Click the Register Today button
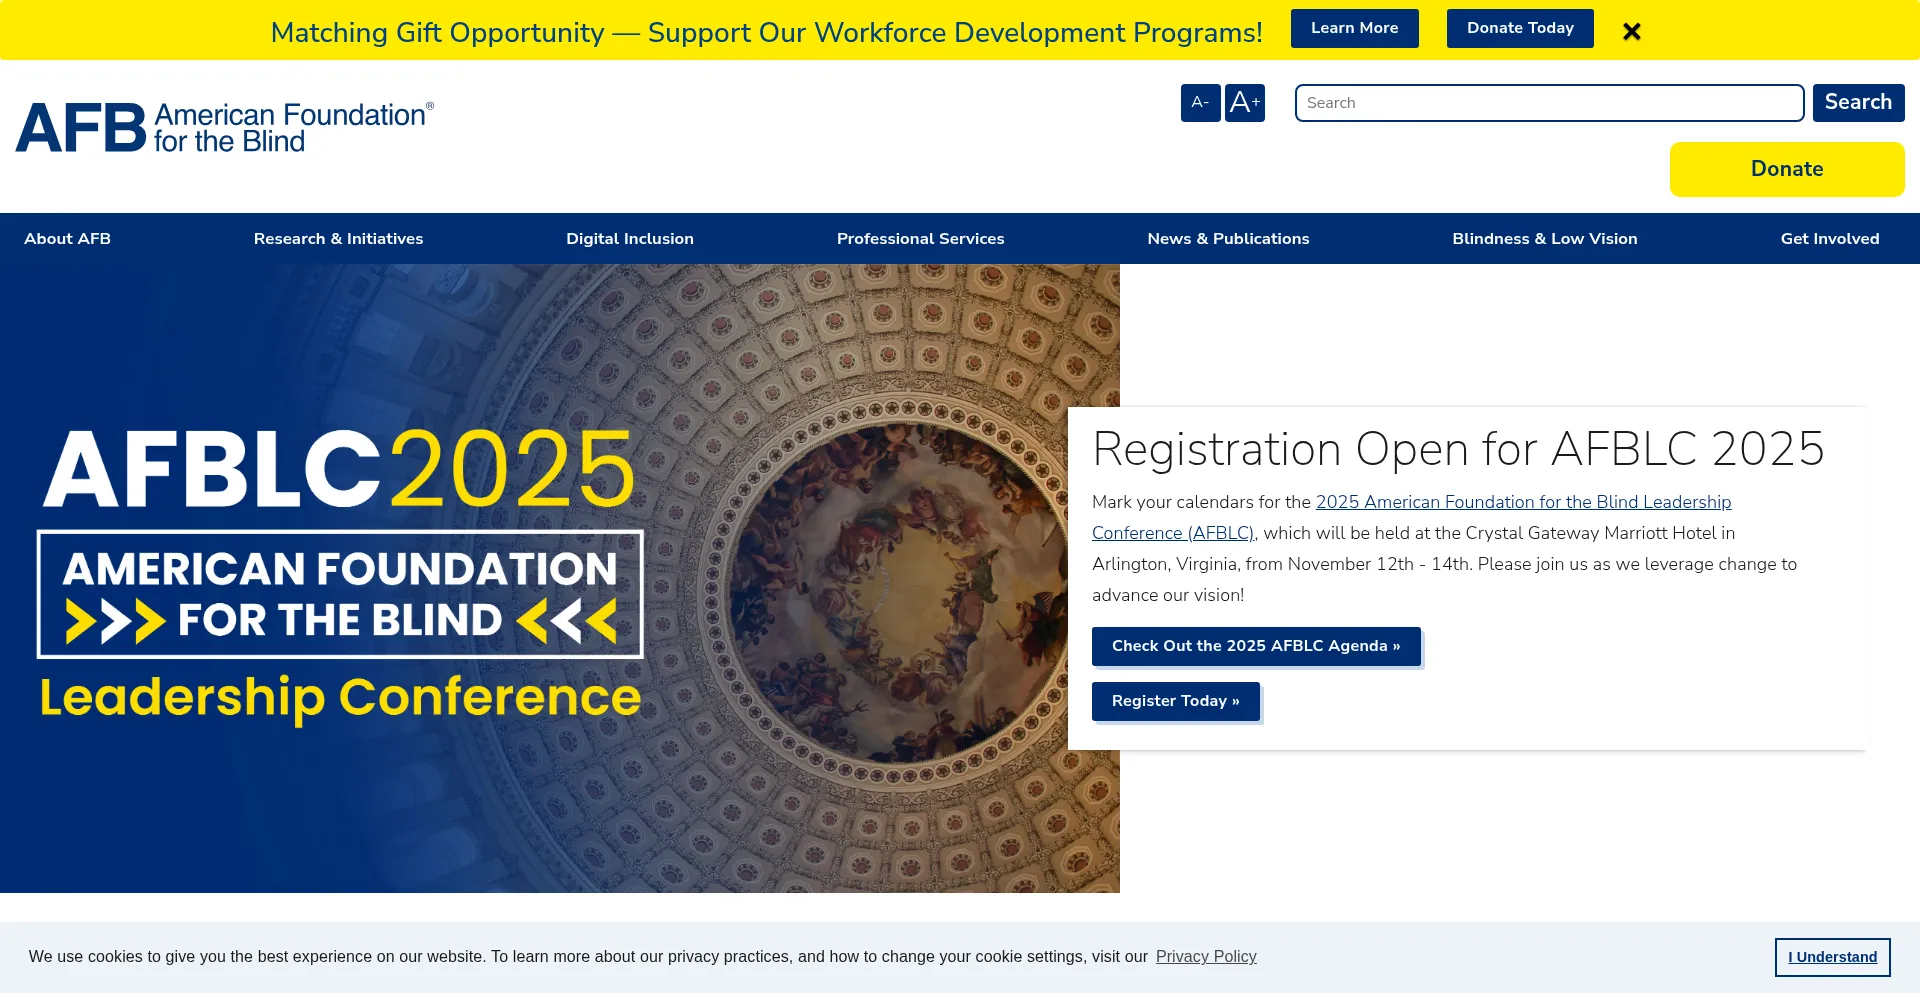 [x=1175, y=702]
